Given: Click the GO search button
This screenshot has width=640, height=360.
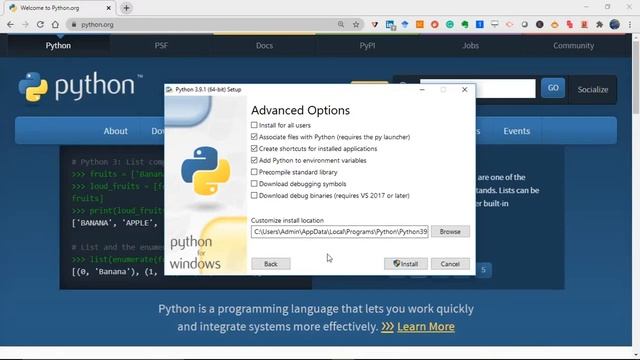Looking at the screenshot, I should (x=553, y=88).
